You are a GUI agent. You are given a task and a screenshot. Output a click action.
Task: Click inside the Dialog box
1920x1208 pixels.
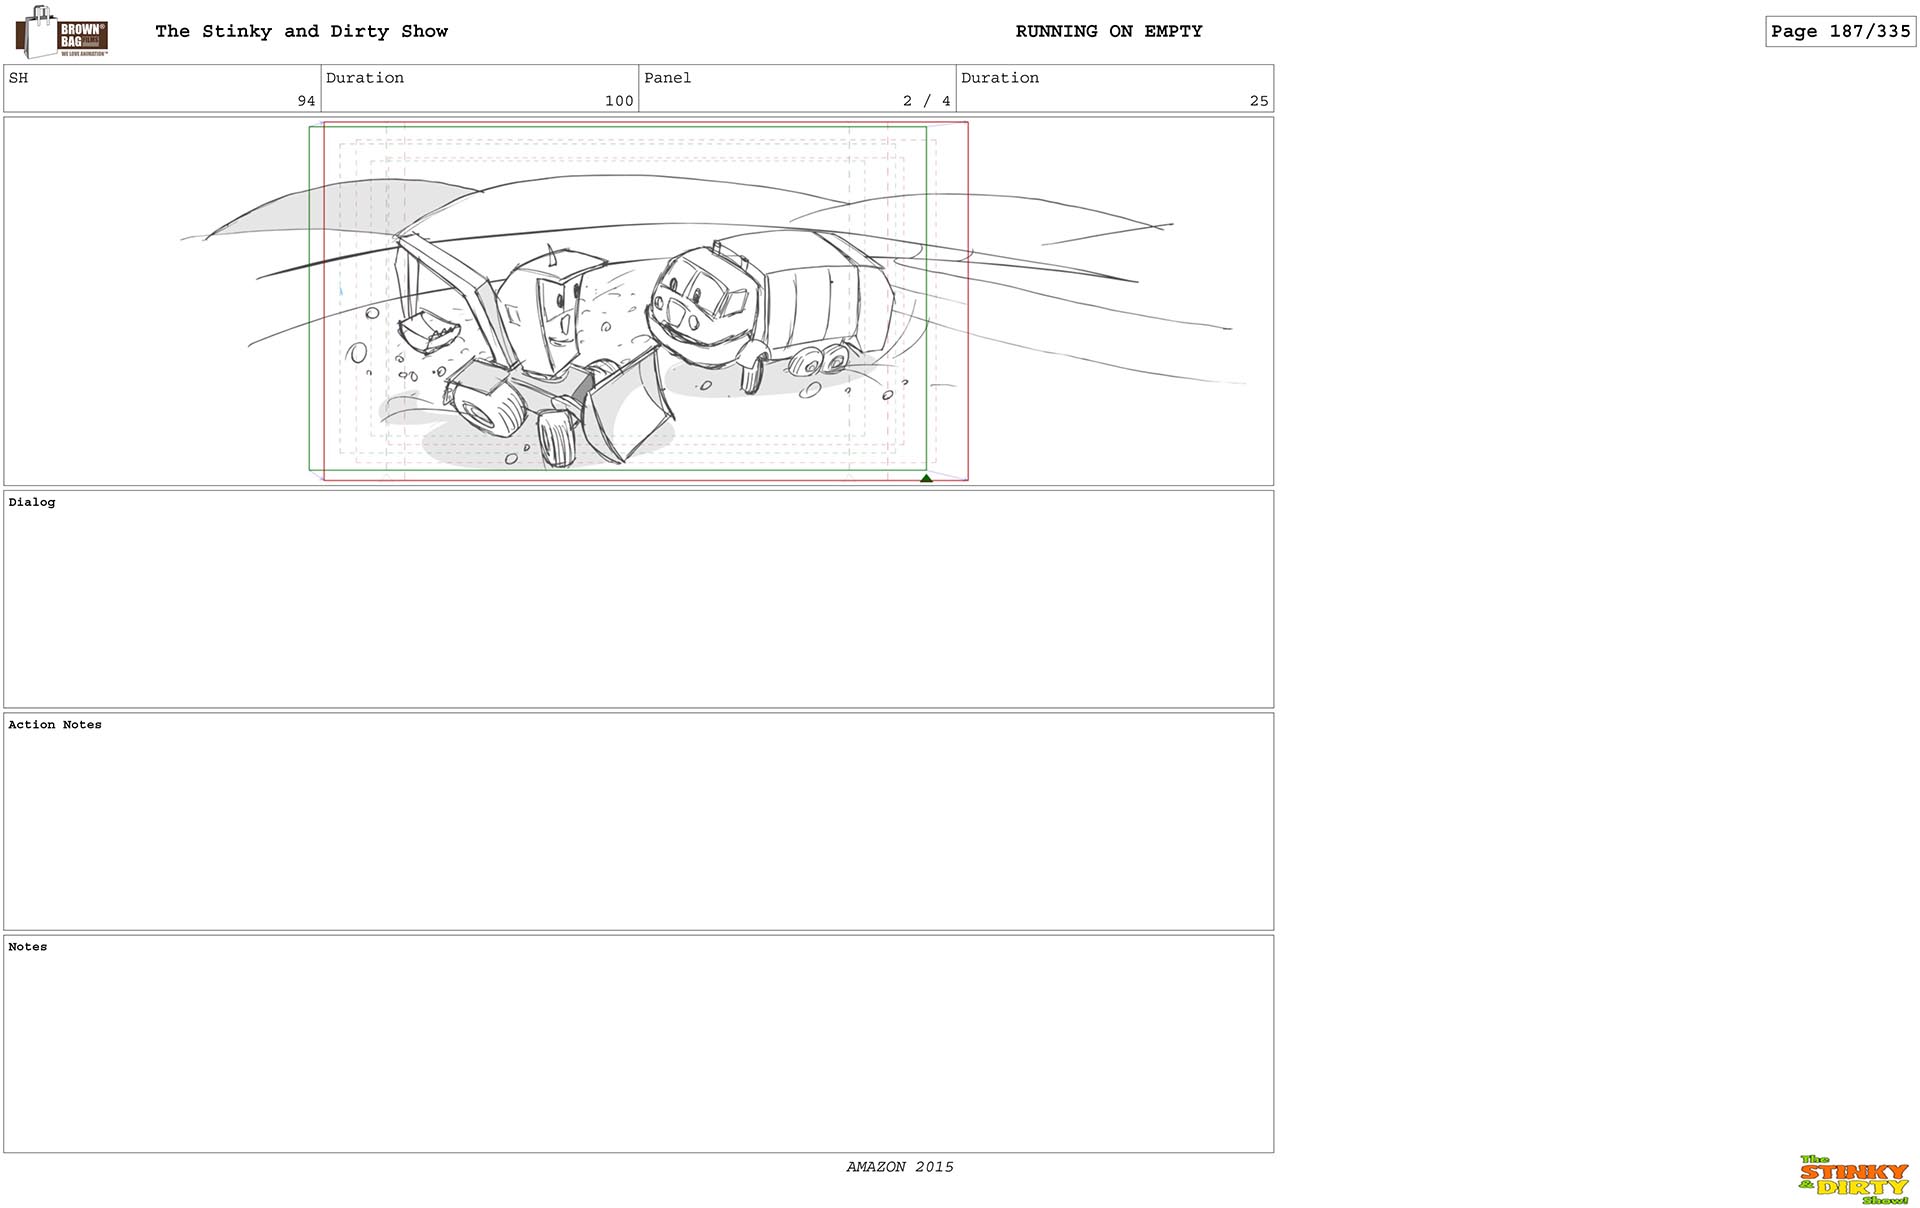(638, 599)
